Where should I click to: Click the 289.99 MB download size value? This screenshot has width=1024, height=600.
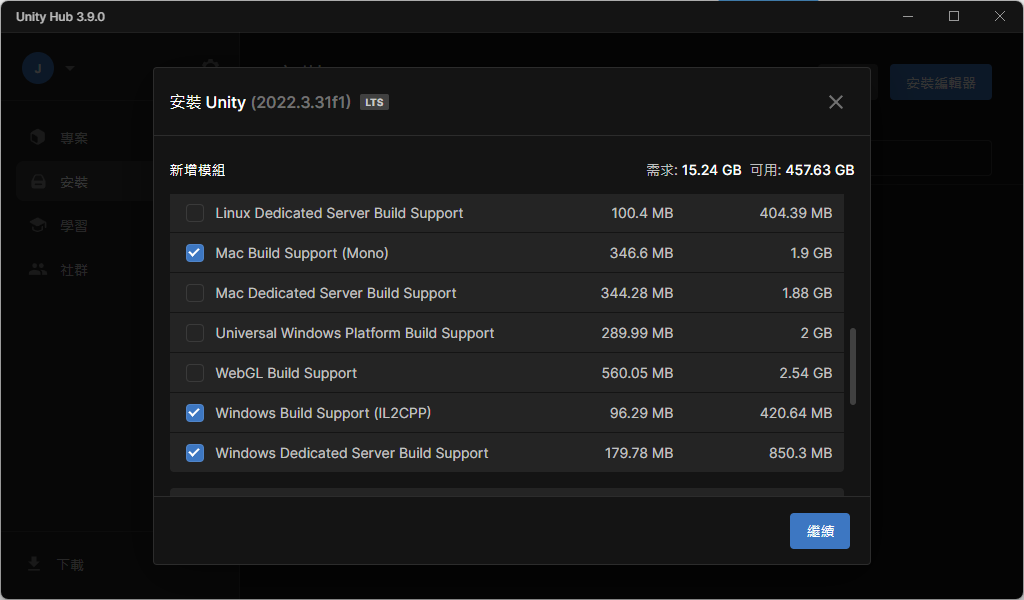pos(637,333)
